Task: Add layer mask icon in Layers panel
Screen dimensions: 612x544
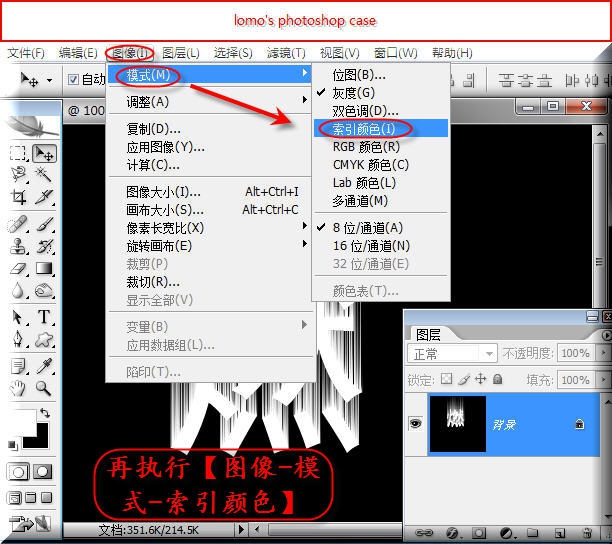Action: tap(479, 533)
